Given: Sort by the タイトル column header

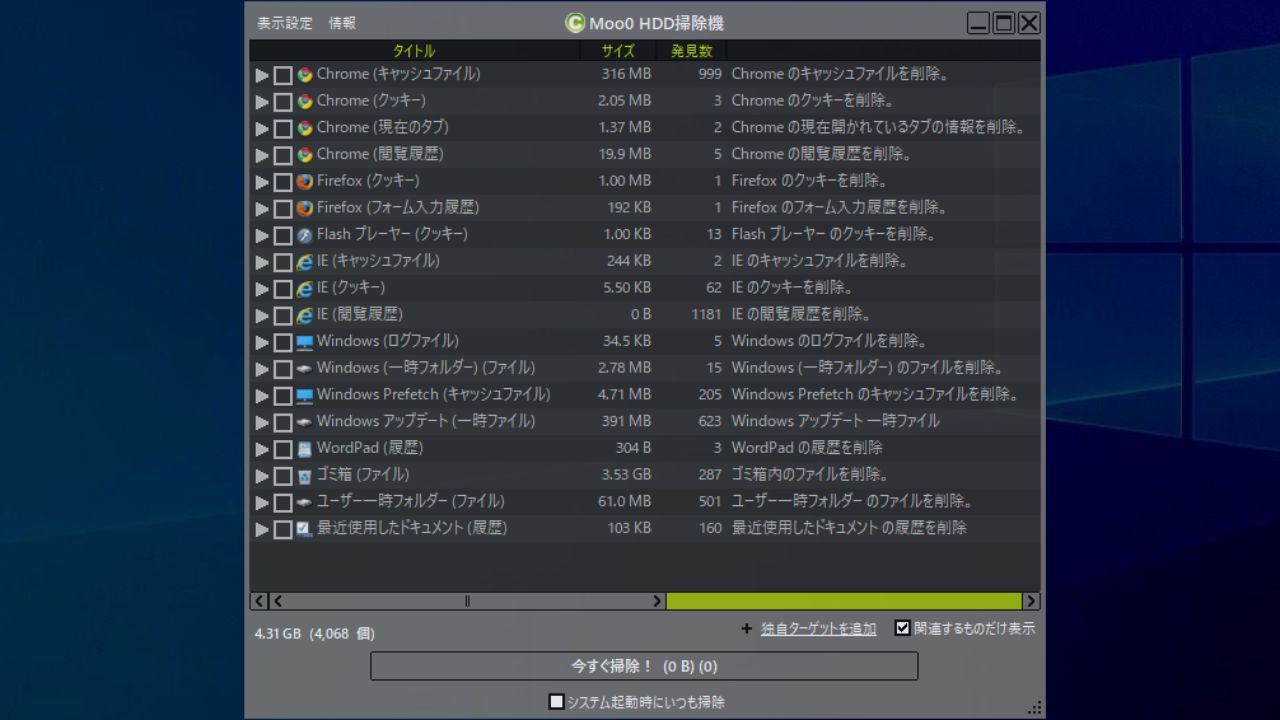Looking at the screenshot, I should (x=414, y=51).
